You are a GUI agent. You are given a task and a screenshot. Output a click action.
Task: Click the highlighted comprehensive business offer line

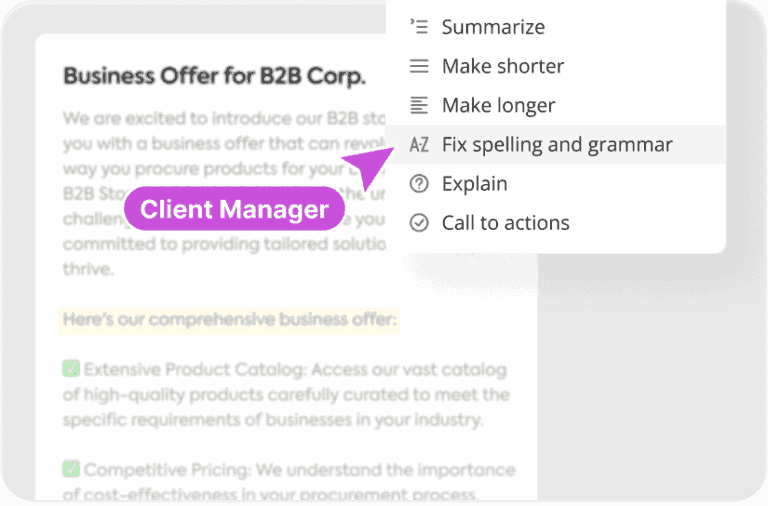coord(230,320)
